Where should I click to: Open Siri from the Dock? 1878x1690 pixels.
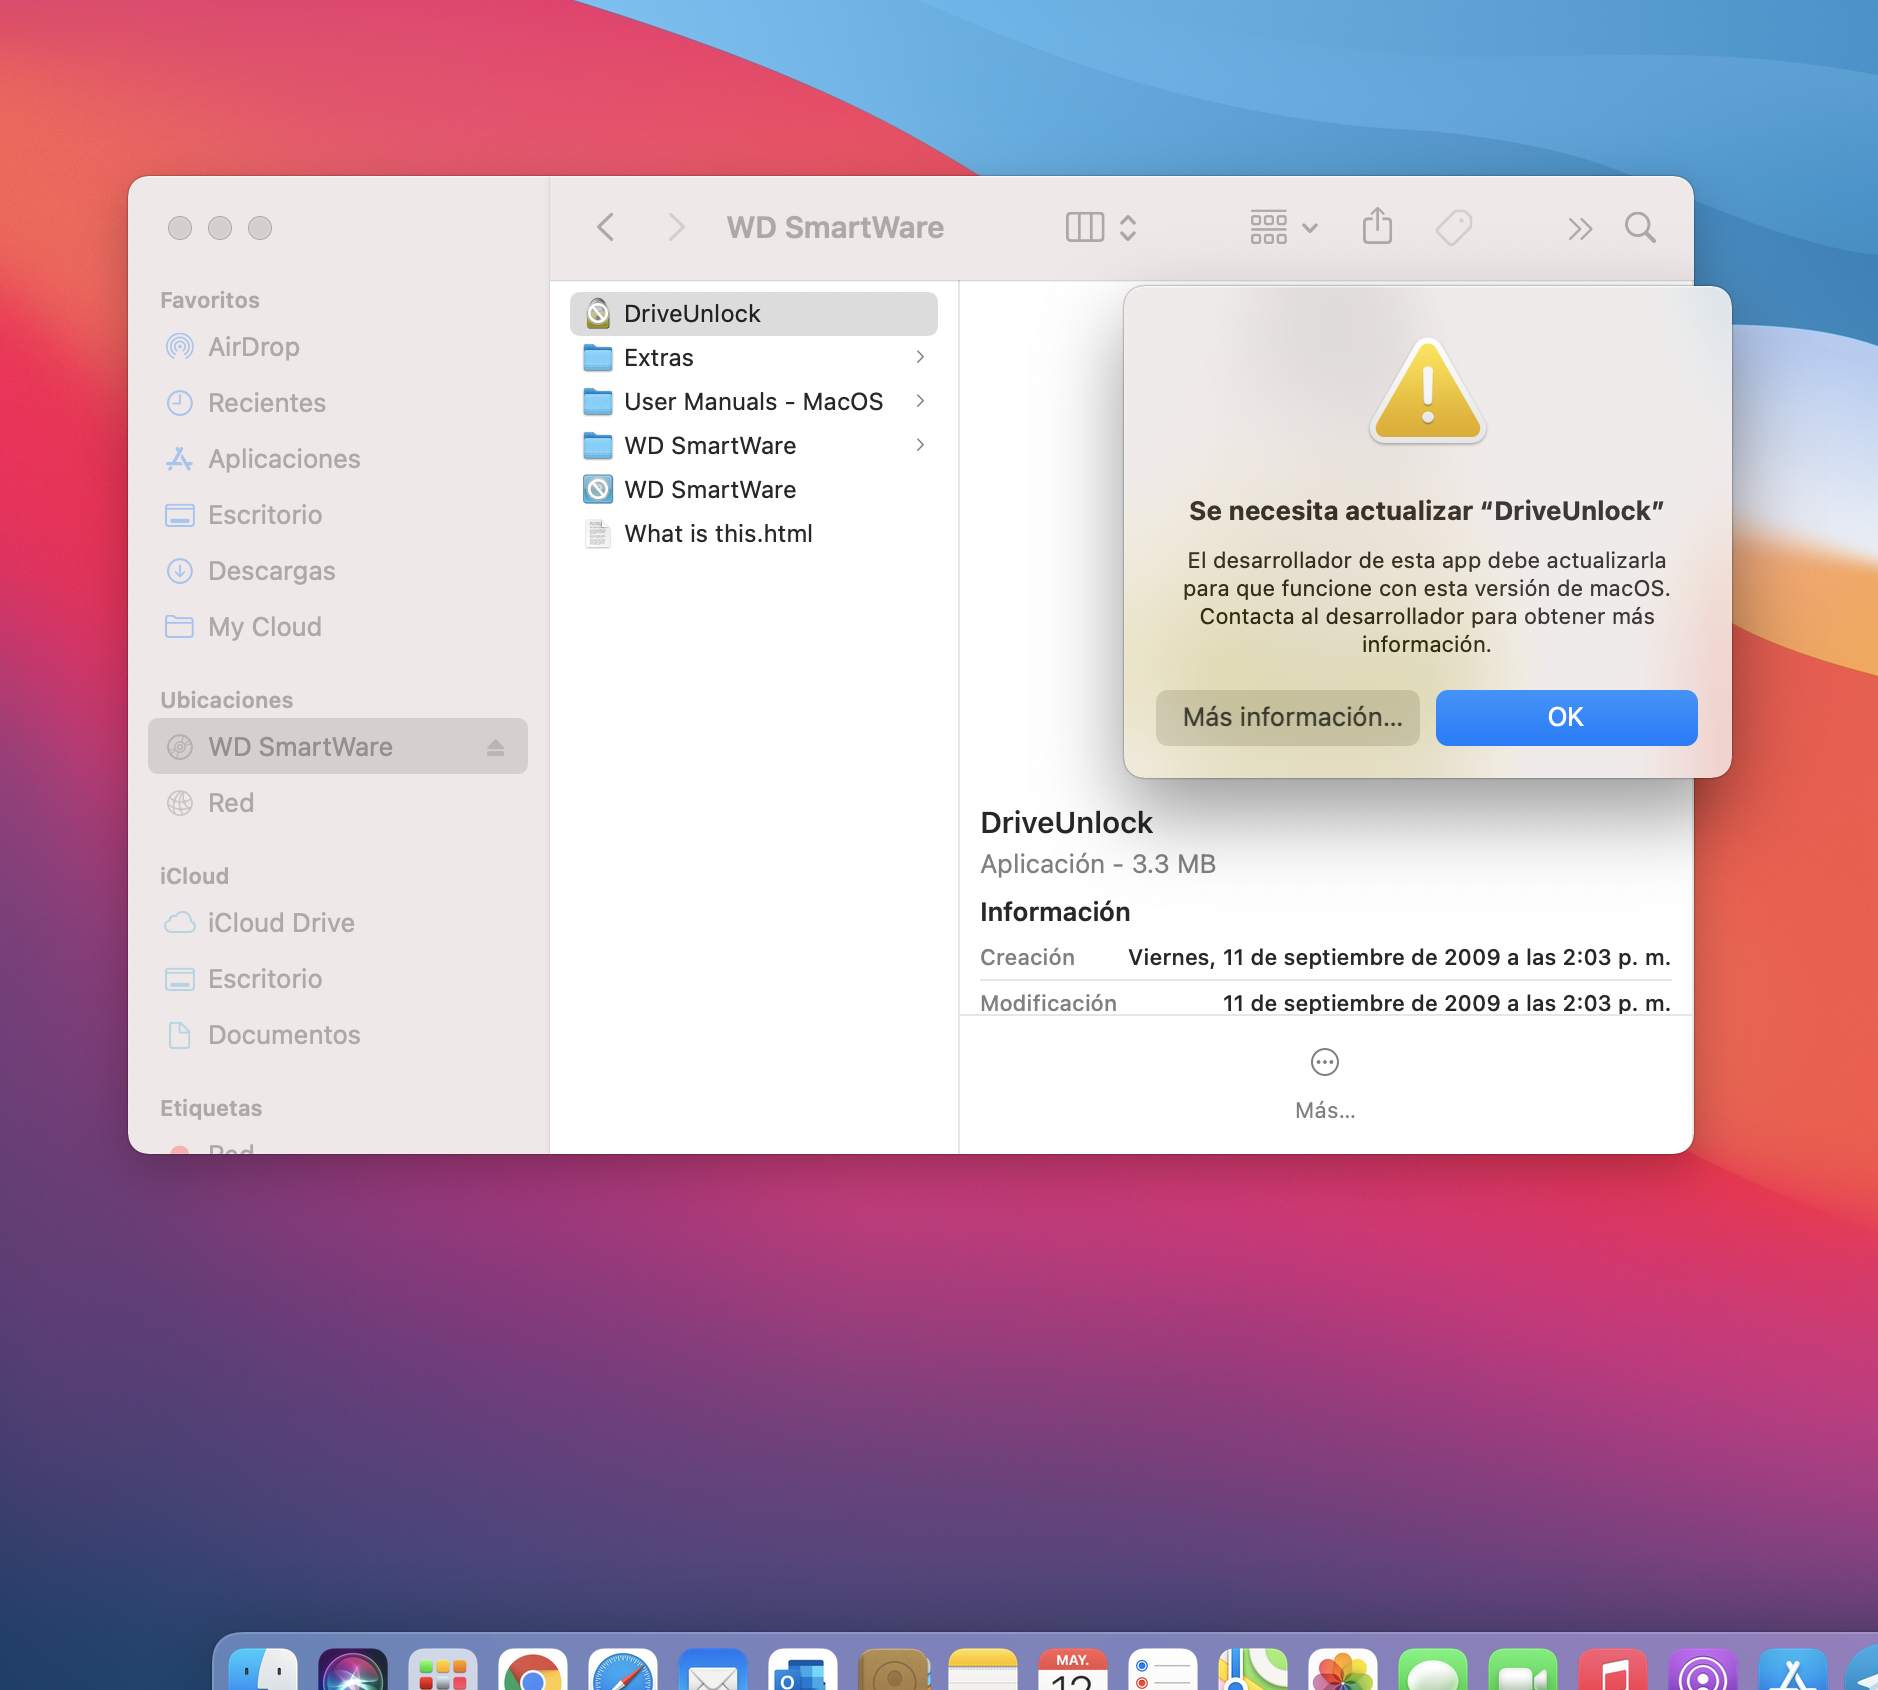tap(353, 1670)
